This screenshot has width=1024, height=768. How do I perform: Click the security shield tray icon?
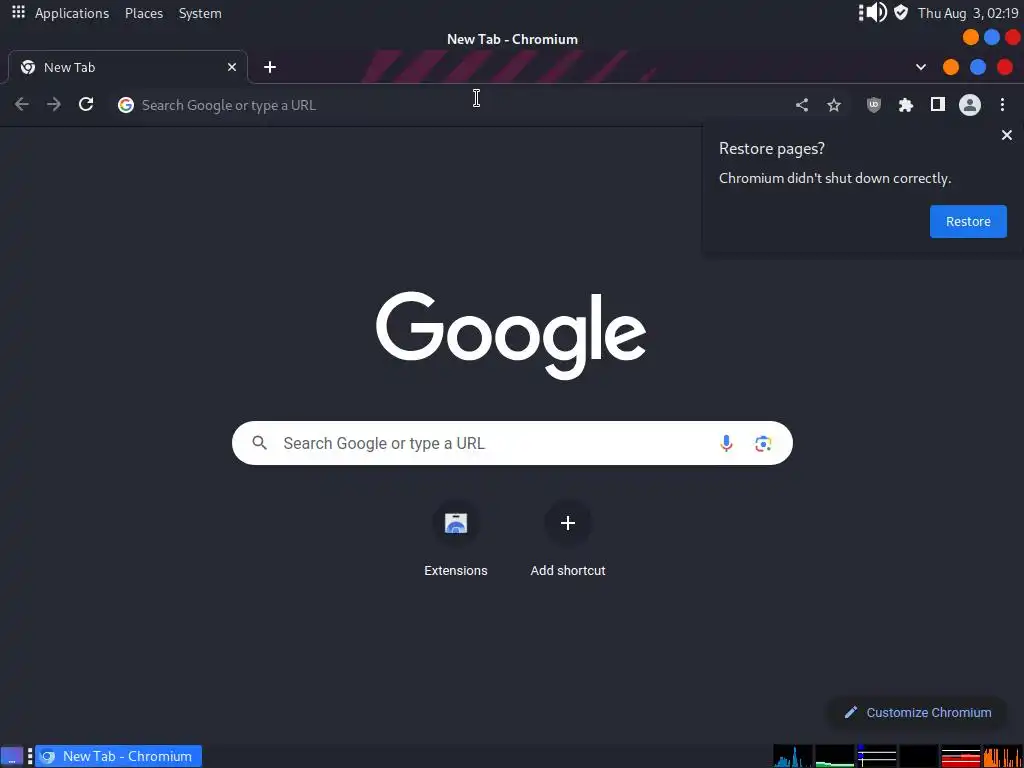[x=901, y=12]
